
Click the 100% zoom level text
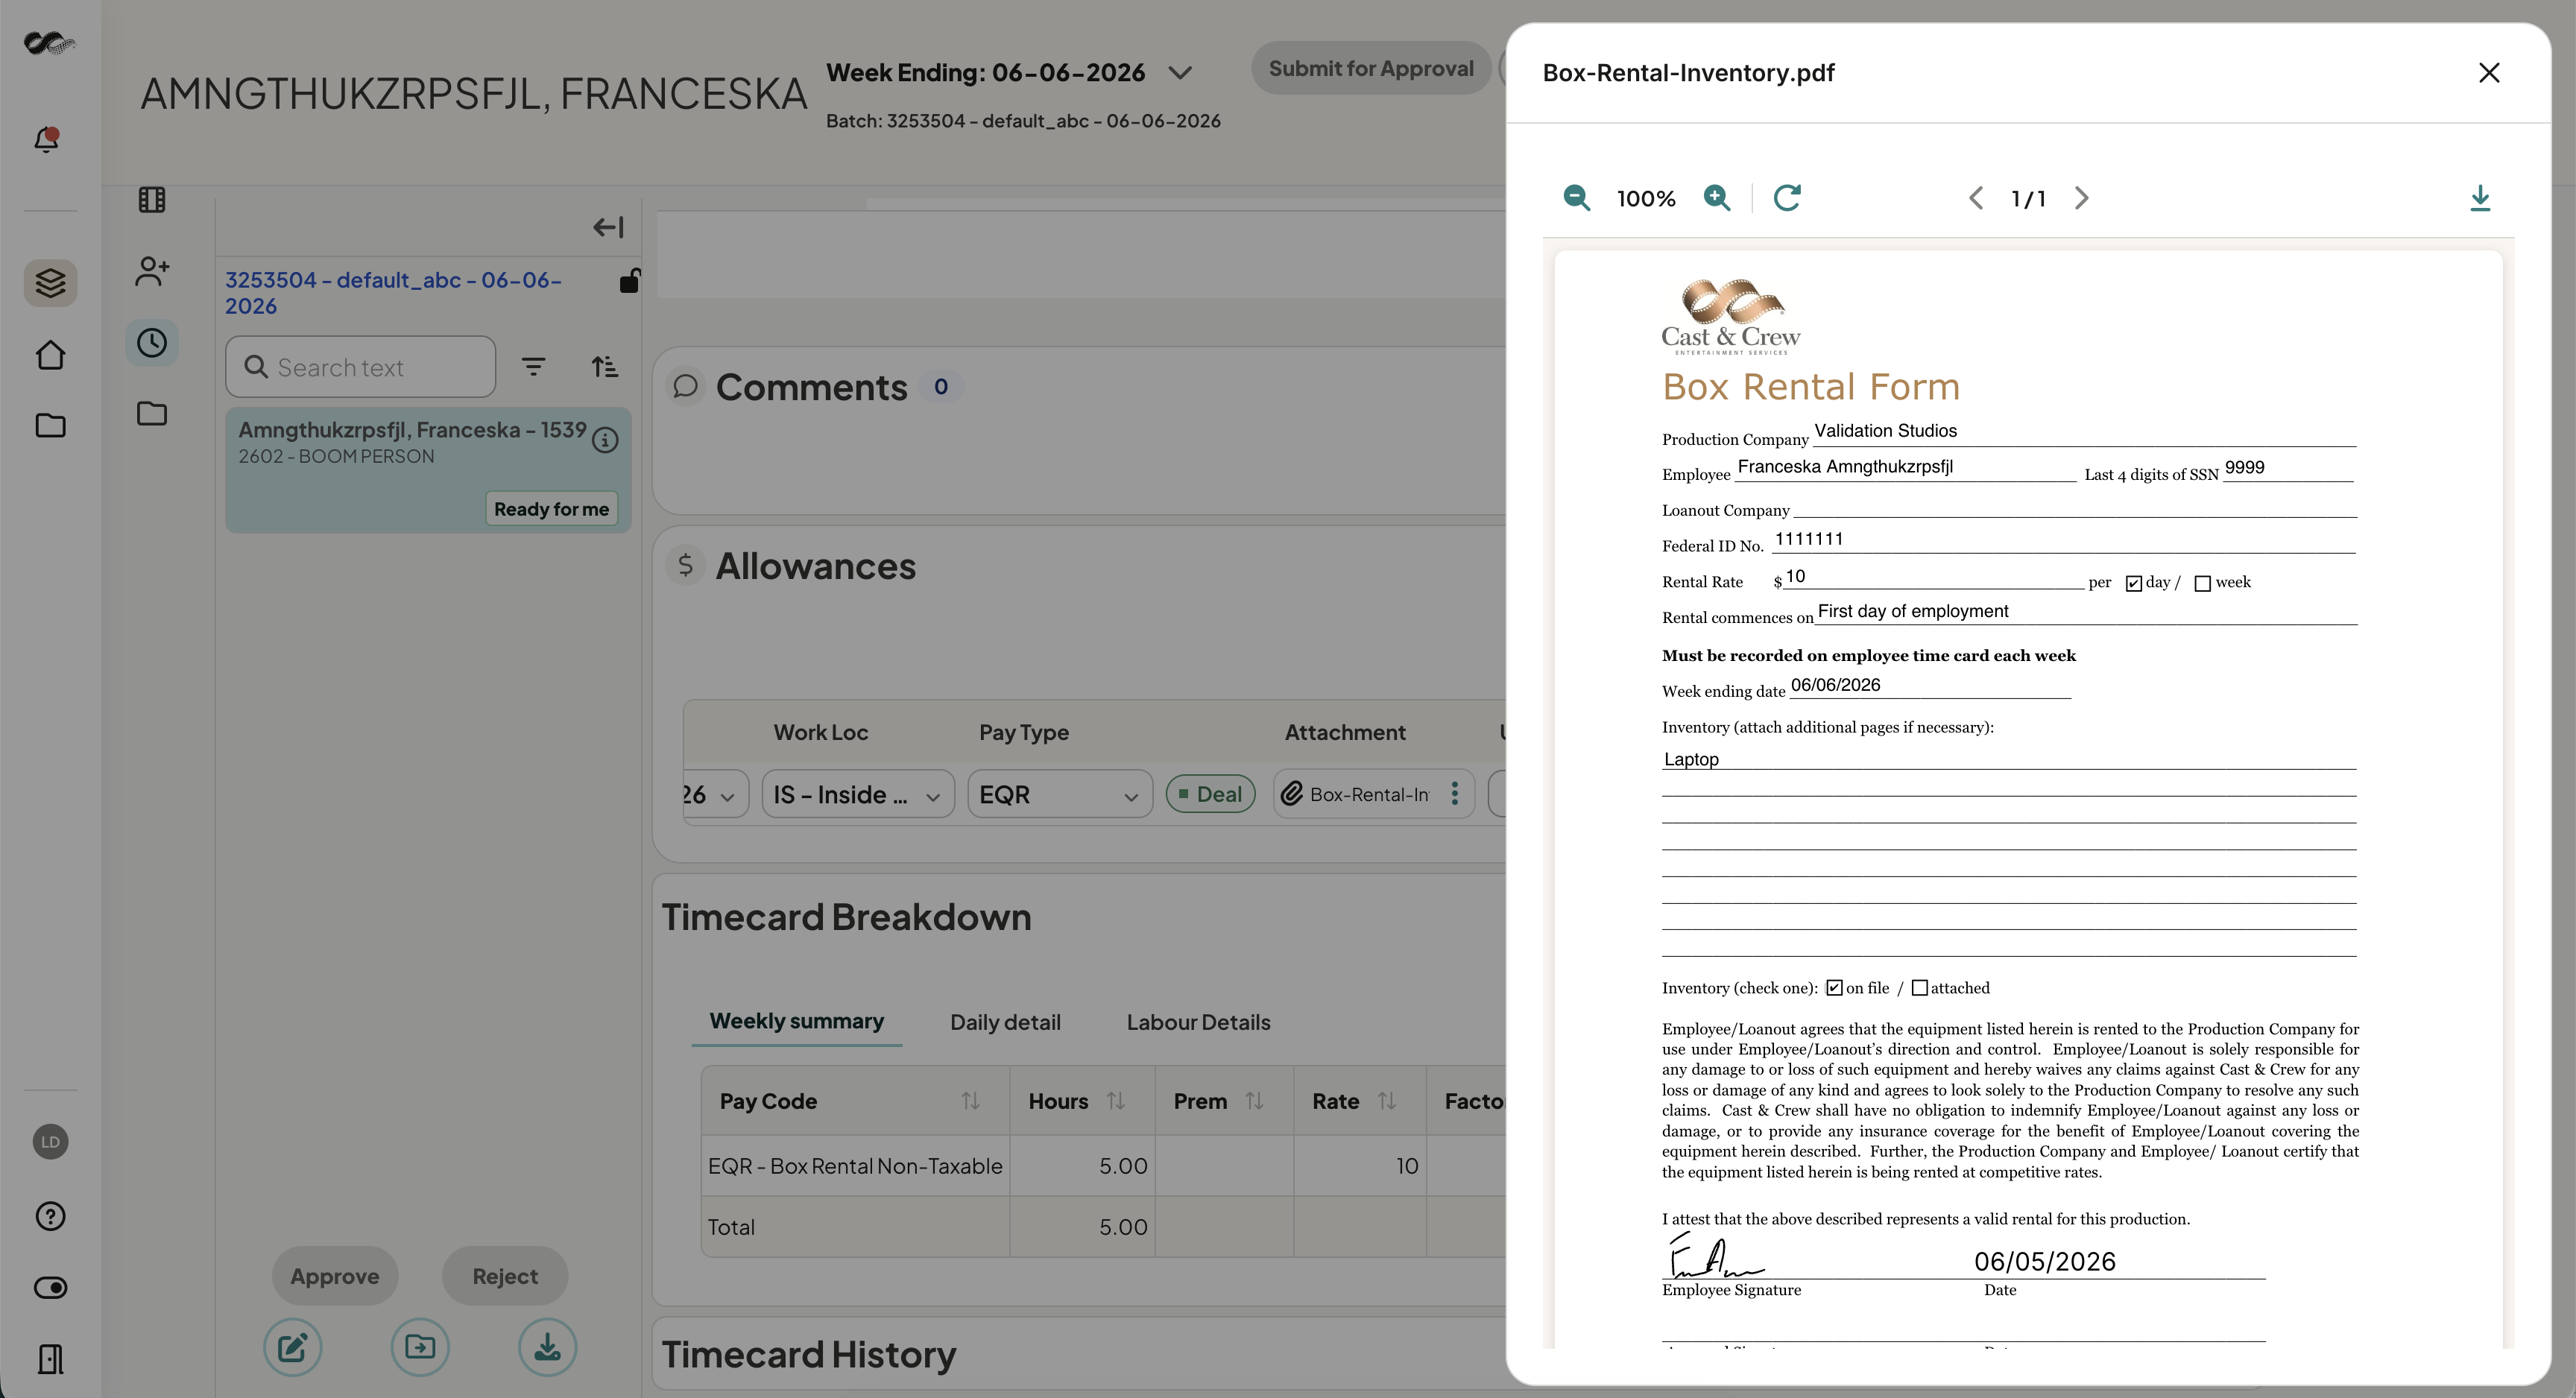[x=1646, y=199]
